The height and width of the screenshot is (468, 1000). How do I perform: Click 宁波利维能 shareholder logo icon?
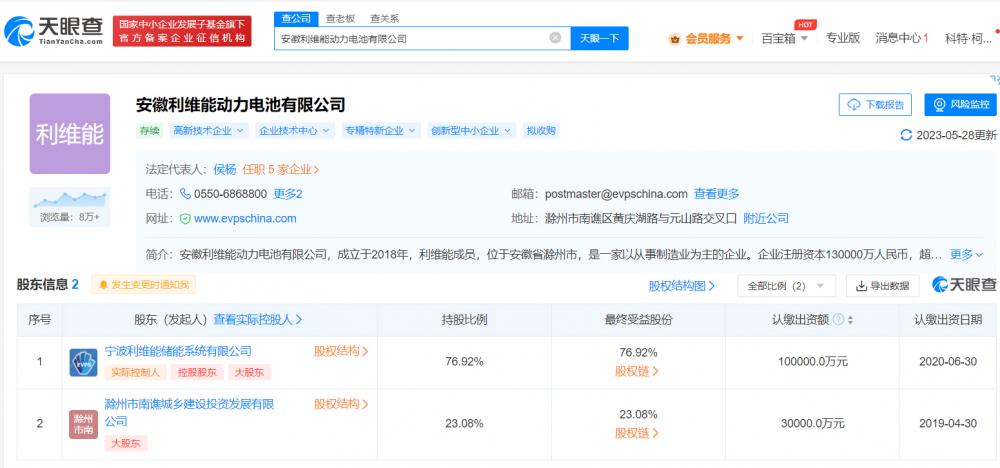(x=84, y=362)
